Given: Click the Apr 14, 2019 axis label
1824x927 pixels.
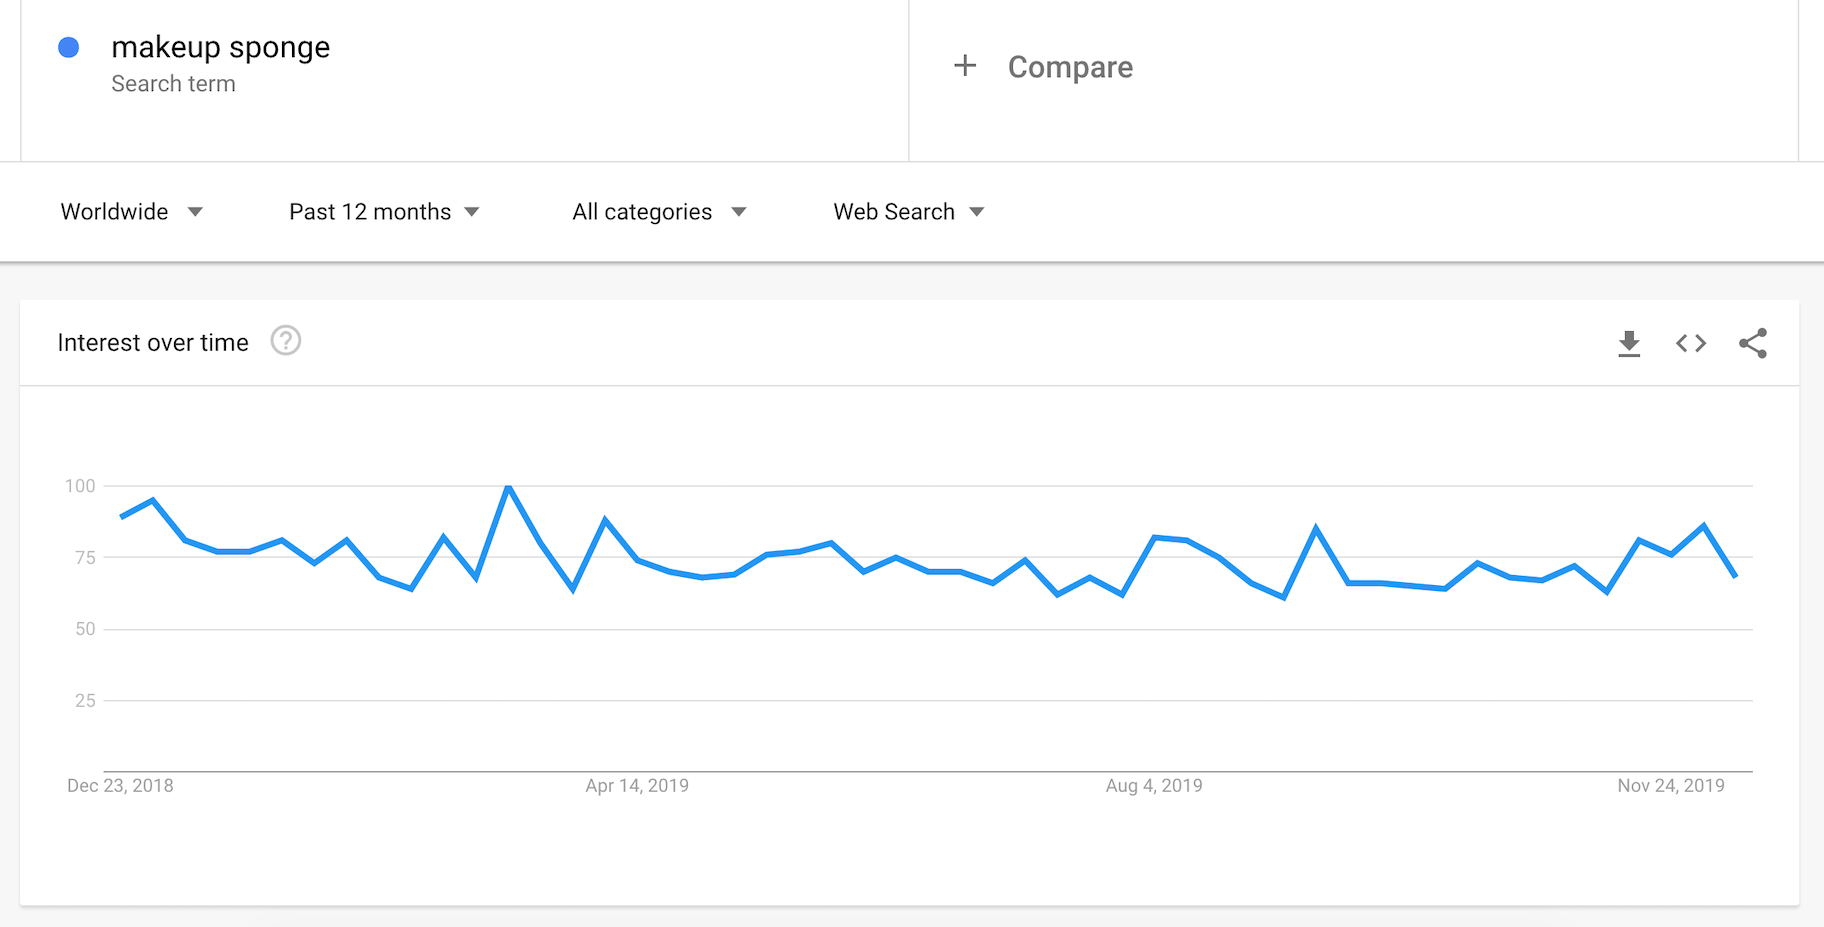Looking at the screenshot, I should [x=637, y=786].
